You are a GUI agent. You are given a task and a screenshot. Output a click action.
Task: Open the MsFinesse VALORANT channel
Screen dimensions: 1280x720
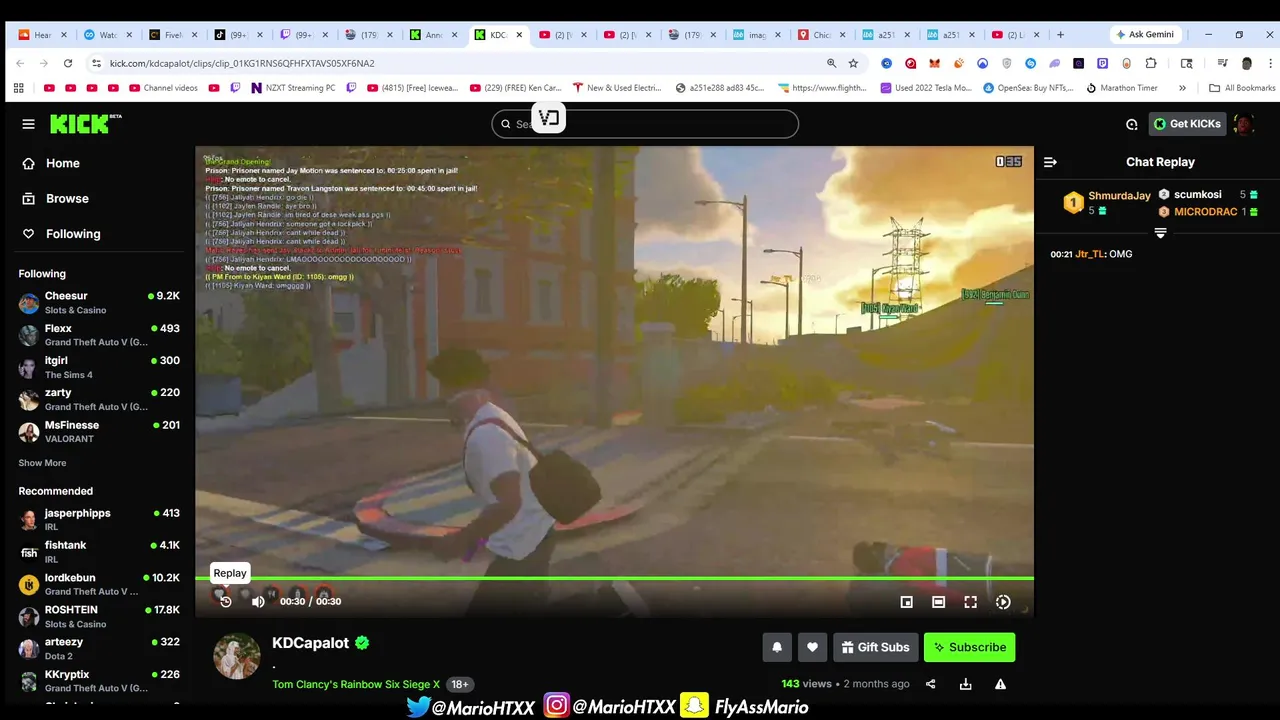pyautogui.click(x=98, y=431)
